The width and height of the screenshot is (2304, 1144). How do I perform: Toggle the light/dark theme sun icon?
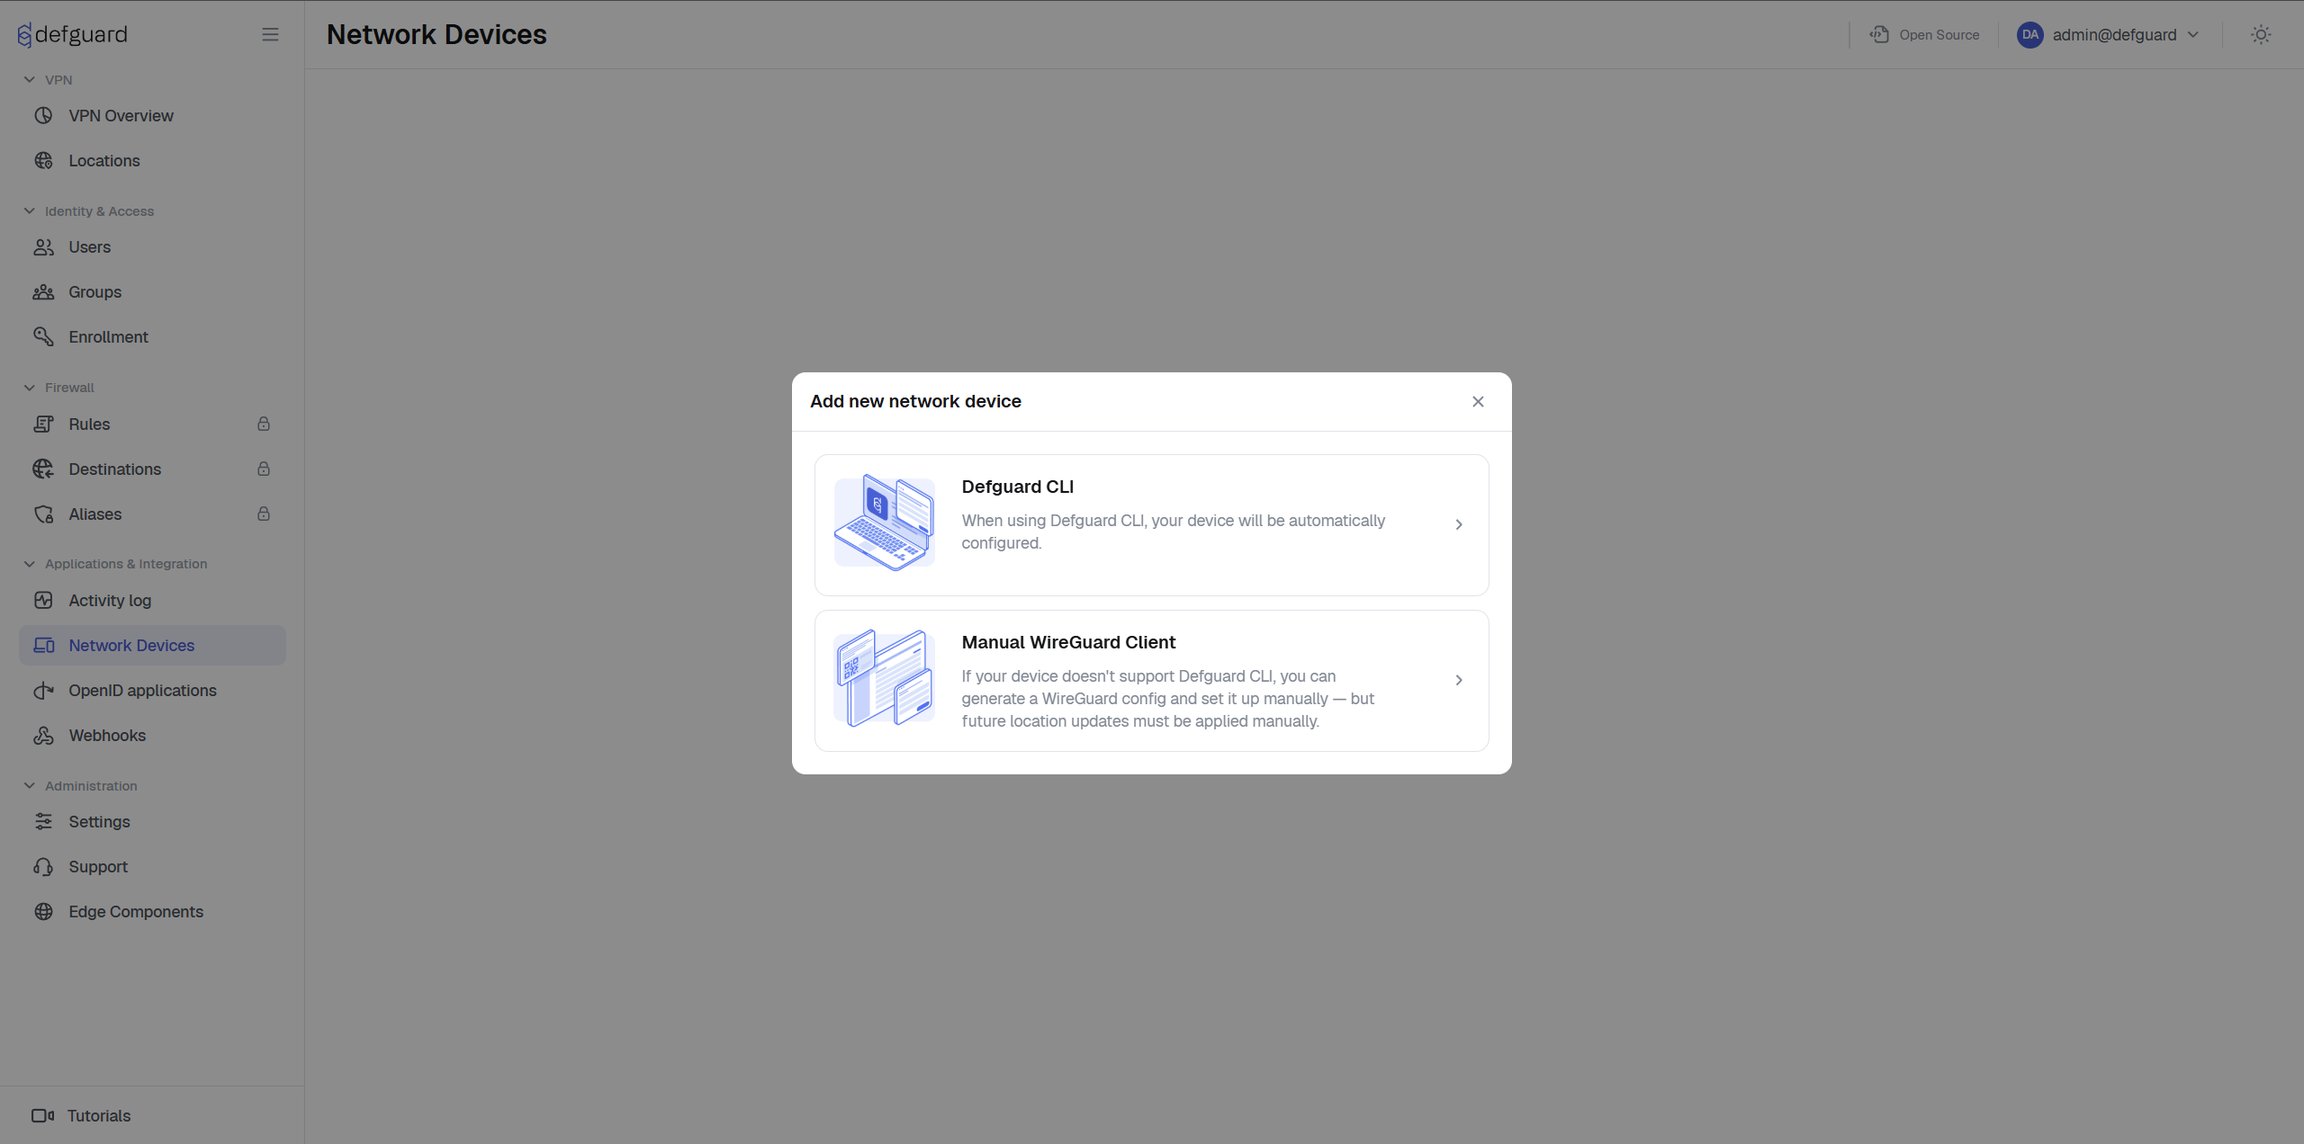tap(2260, 35)
